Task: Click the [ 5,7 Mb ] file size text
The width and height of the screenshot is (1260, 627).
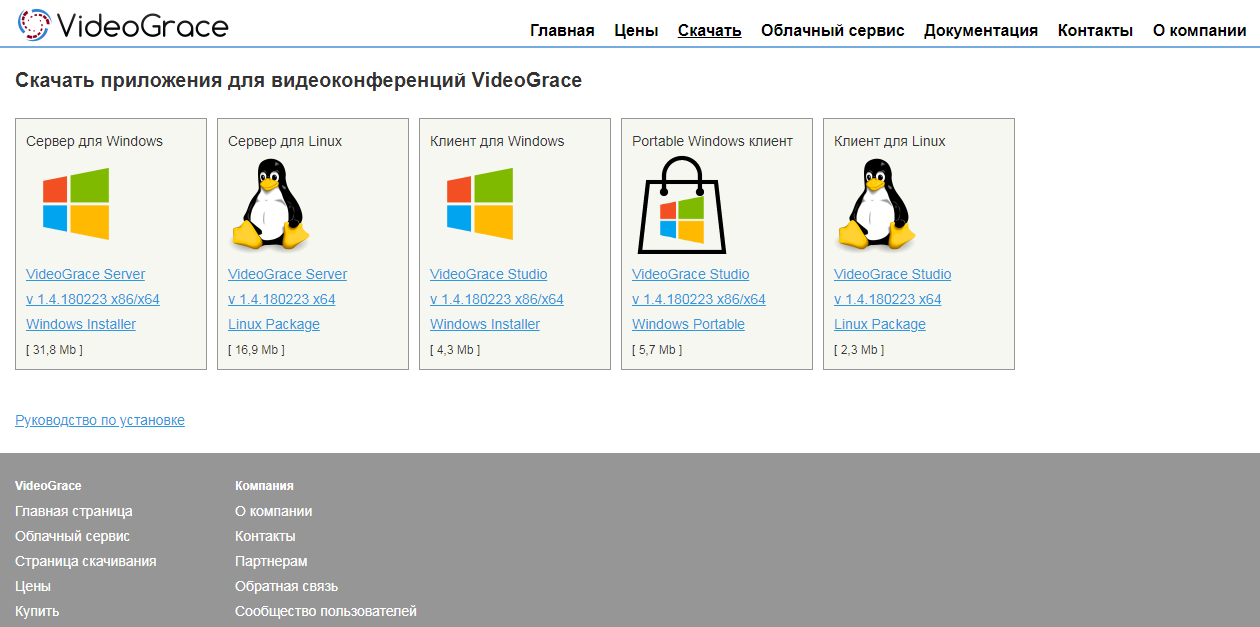Action: tap(657, 350)
